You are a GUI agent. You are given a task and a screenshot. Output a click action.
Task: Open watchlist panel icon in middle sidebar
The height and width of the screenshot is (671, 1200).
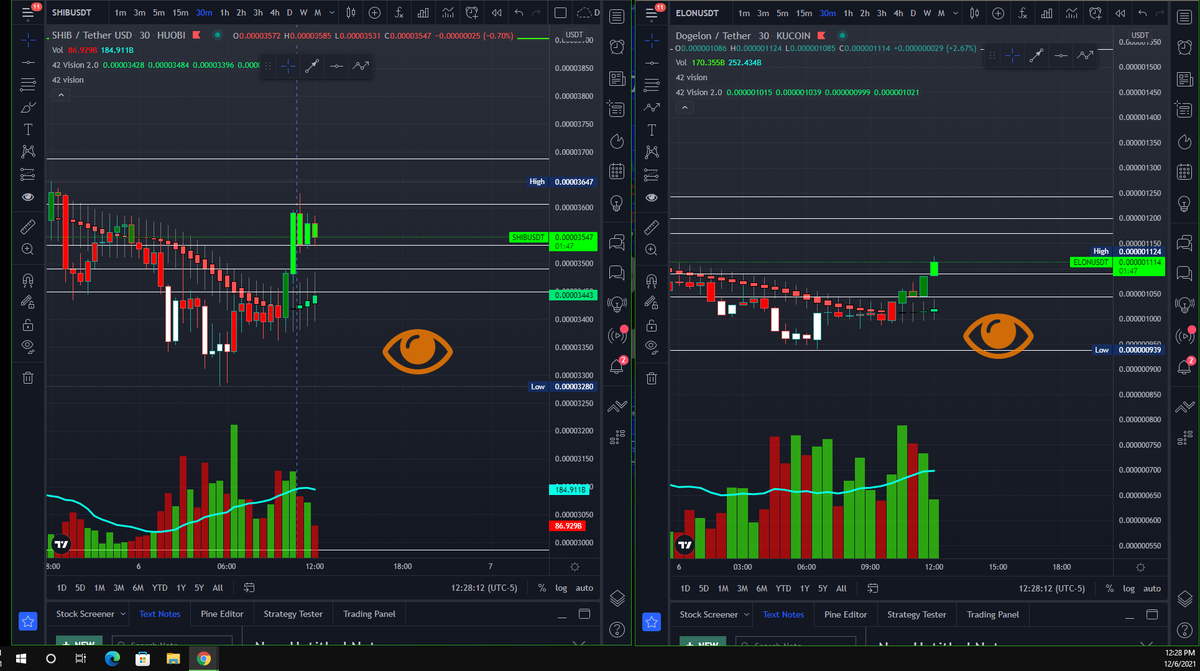point(617,17)
